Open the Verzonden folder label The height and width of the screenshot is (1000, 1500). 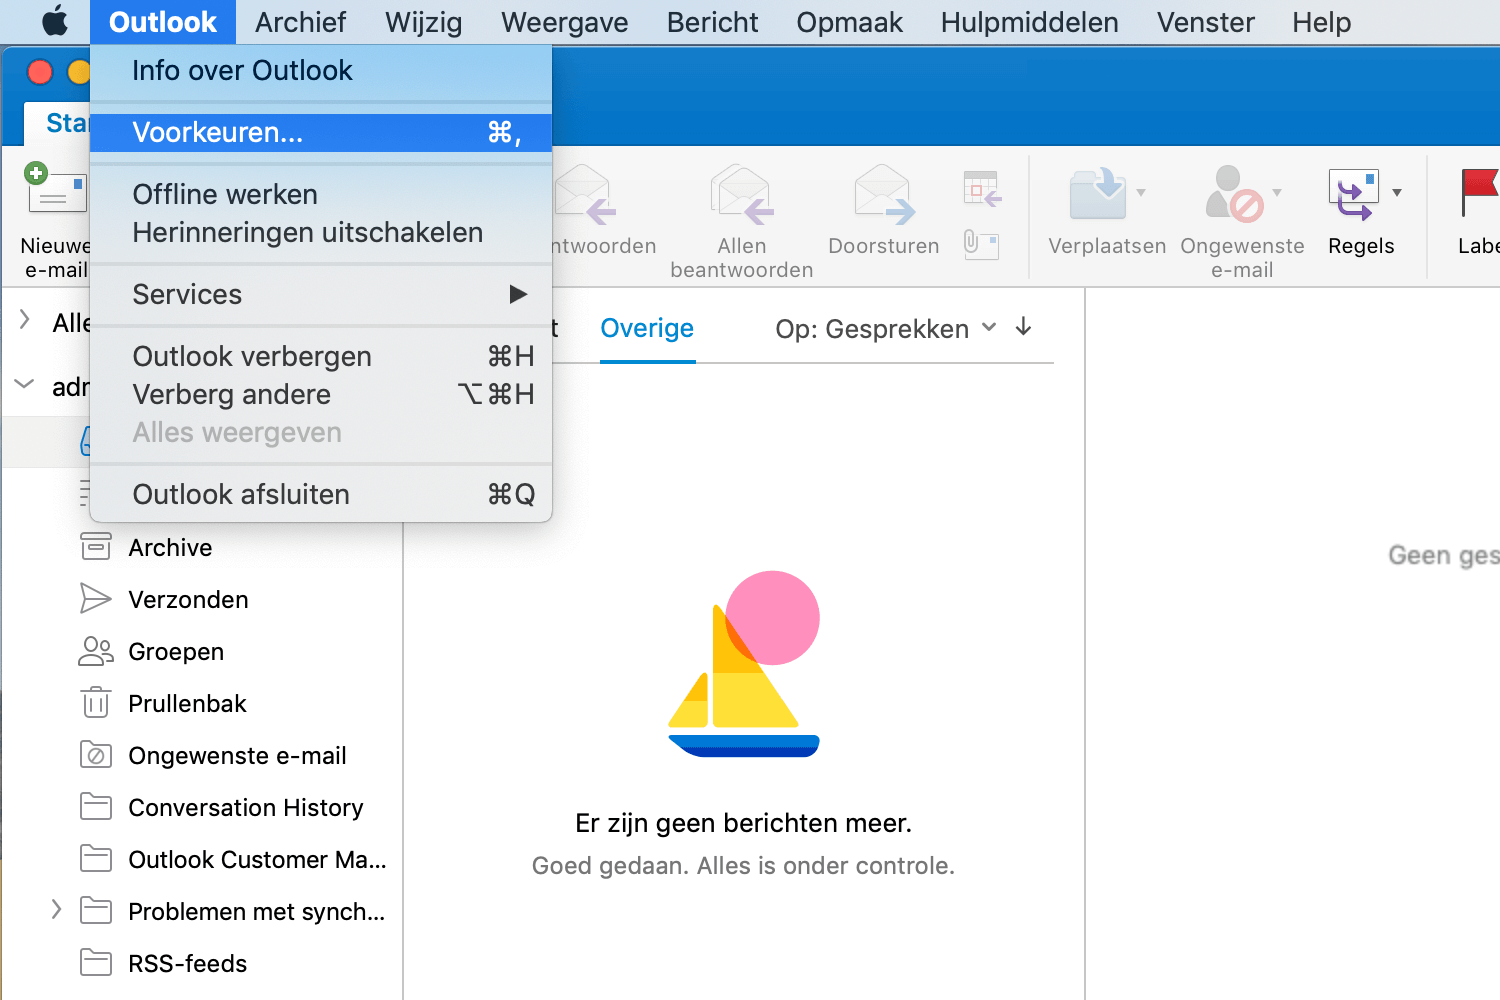(188, 599)
